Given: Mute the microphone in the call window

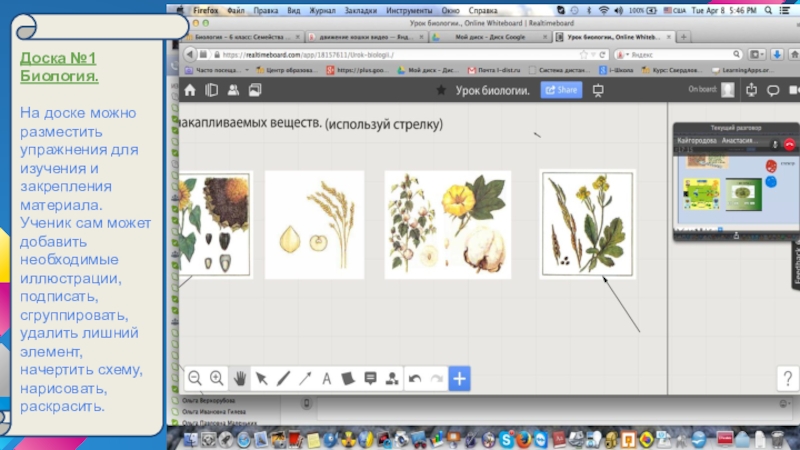Looking at the screenshot, I should 775,144.
